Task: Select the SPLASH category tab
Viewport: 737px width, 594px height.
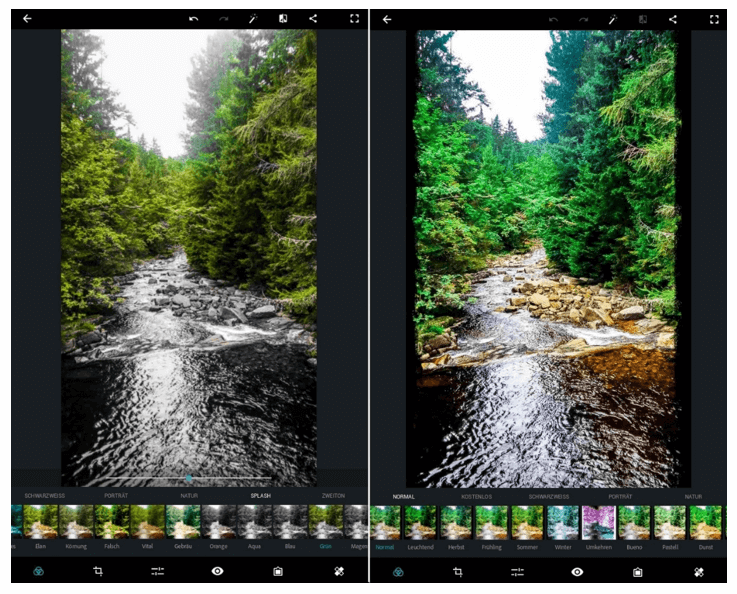Action: click(x=260, y=496)
